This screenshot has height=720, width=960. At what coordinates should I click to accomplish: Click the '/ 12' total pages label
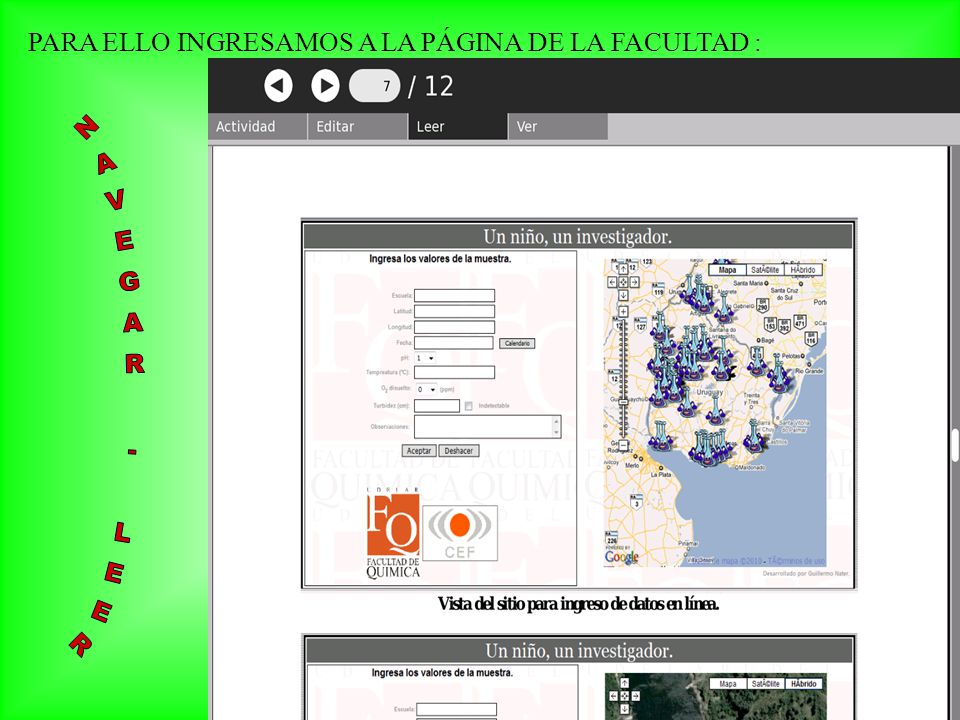click(x=430, y=86)
